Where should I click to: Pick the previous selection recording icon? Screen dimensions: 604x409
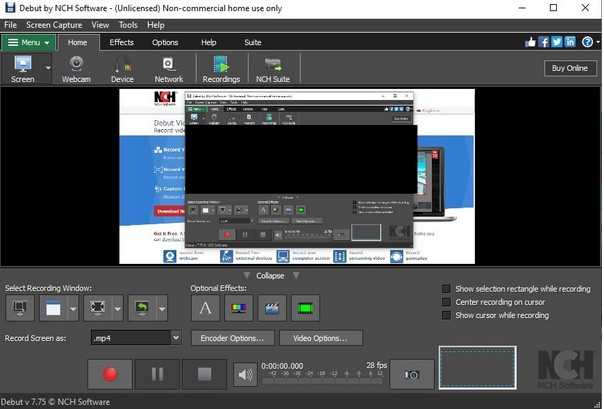142,308
